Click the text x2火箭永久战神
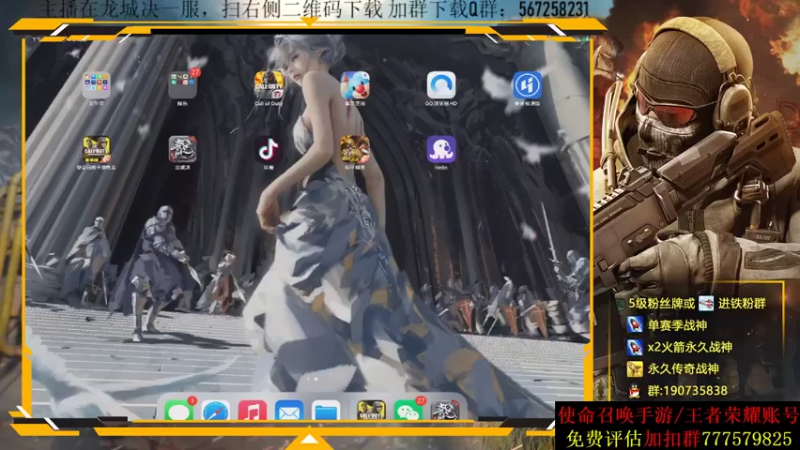 [690, 347]
